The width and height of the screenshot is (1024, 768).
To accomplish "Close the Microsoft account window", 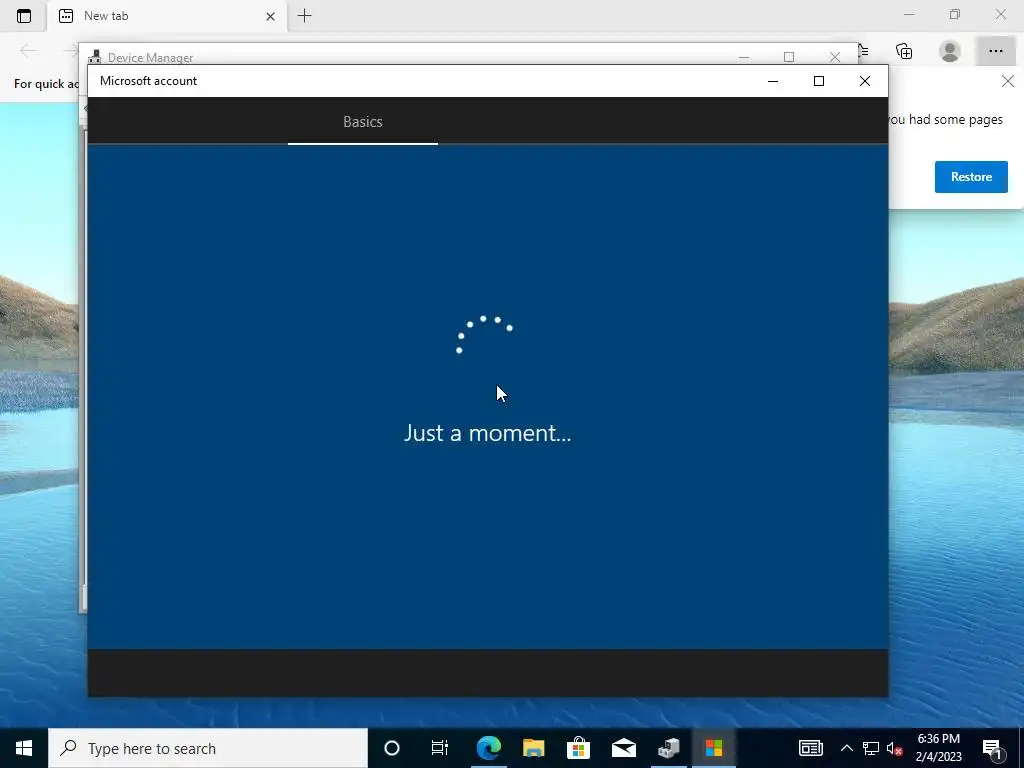I will 865,81.
